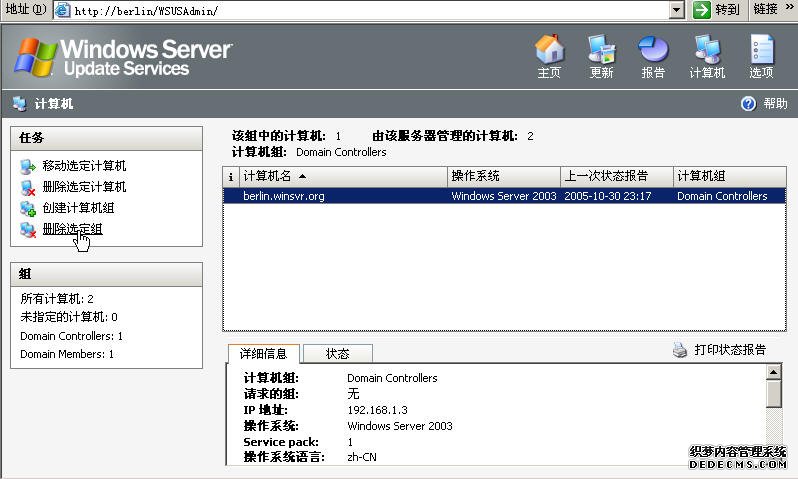Click the IP address value 192.168.1.3

[377, 410]
